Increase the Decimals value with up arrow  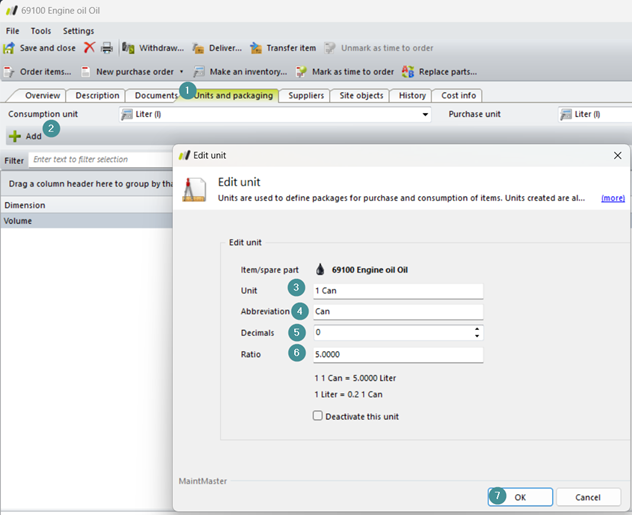[x=477, y=328]
